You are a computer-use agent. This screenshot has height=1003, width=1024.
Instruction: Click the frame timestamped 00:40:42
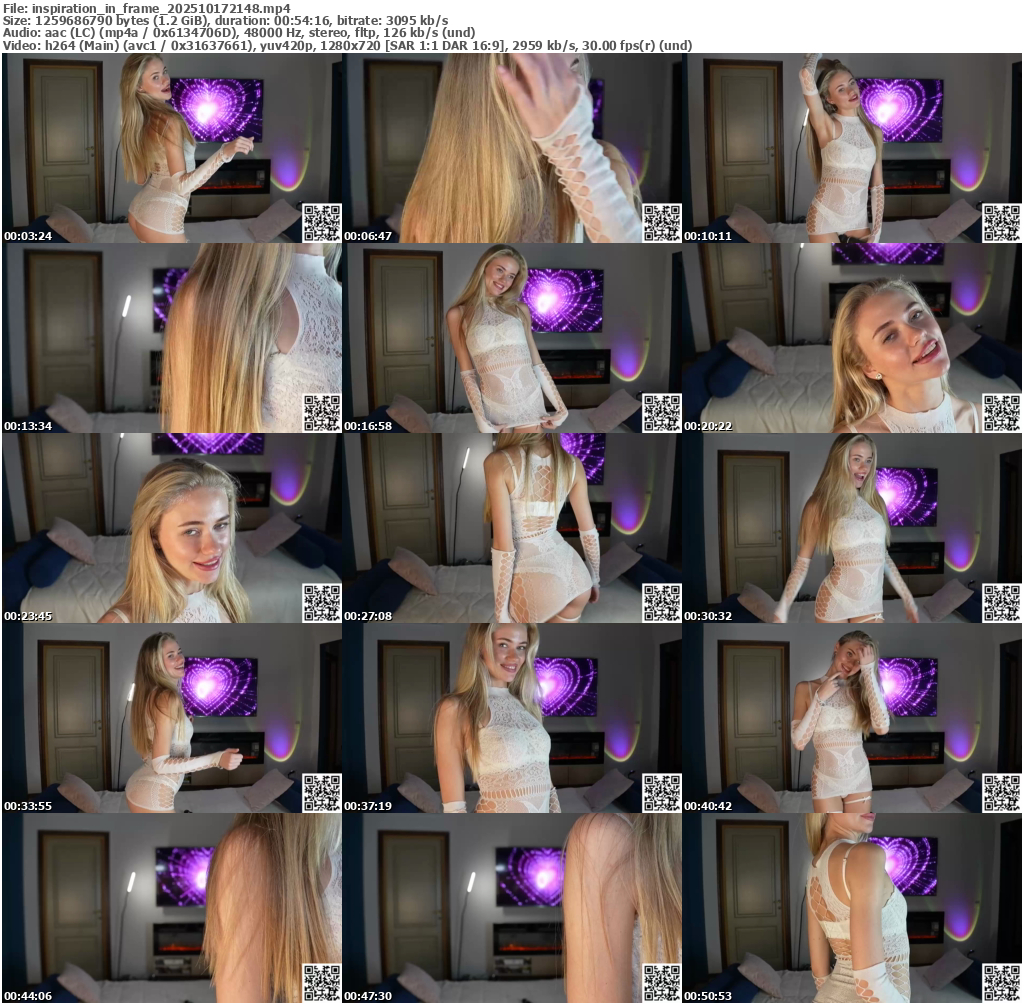(852, 718)
